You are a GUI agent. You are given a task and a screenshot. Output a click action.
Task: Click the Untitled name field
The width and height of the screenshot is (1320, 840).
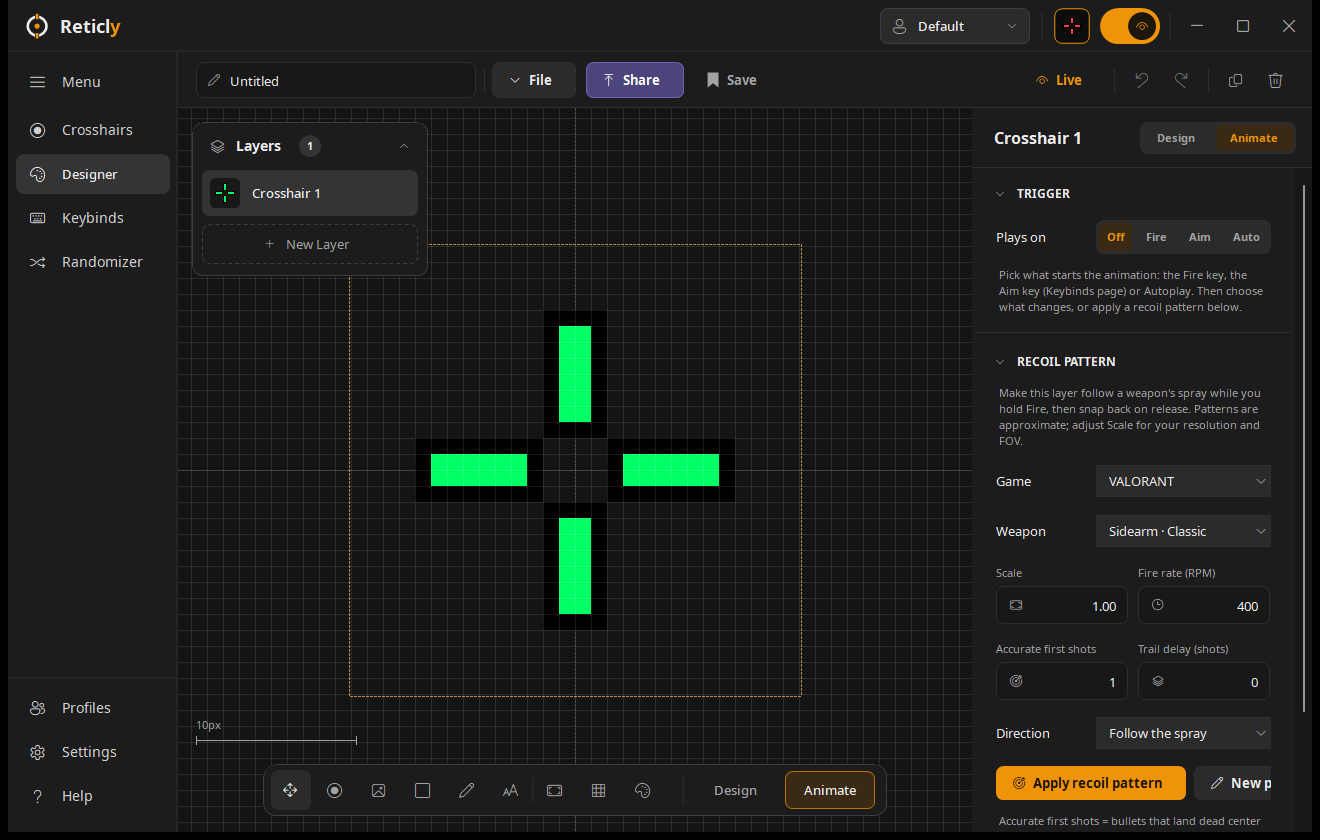click(x=336, y=80)
